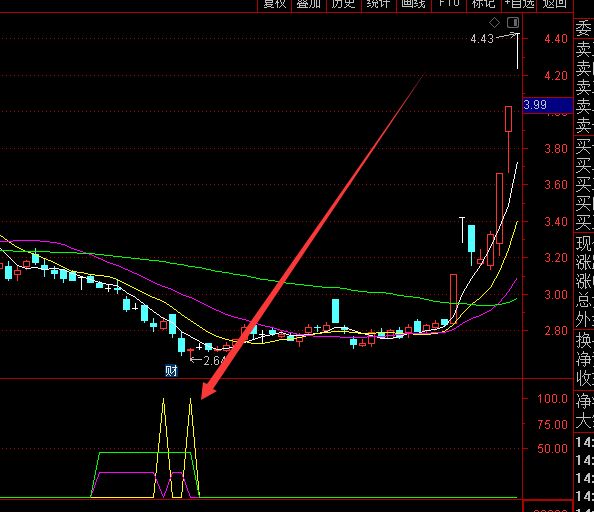
Task: Click the latest red candlestick near 3.99
Action: tap(508, 119)
